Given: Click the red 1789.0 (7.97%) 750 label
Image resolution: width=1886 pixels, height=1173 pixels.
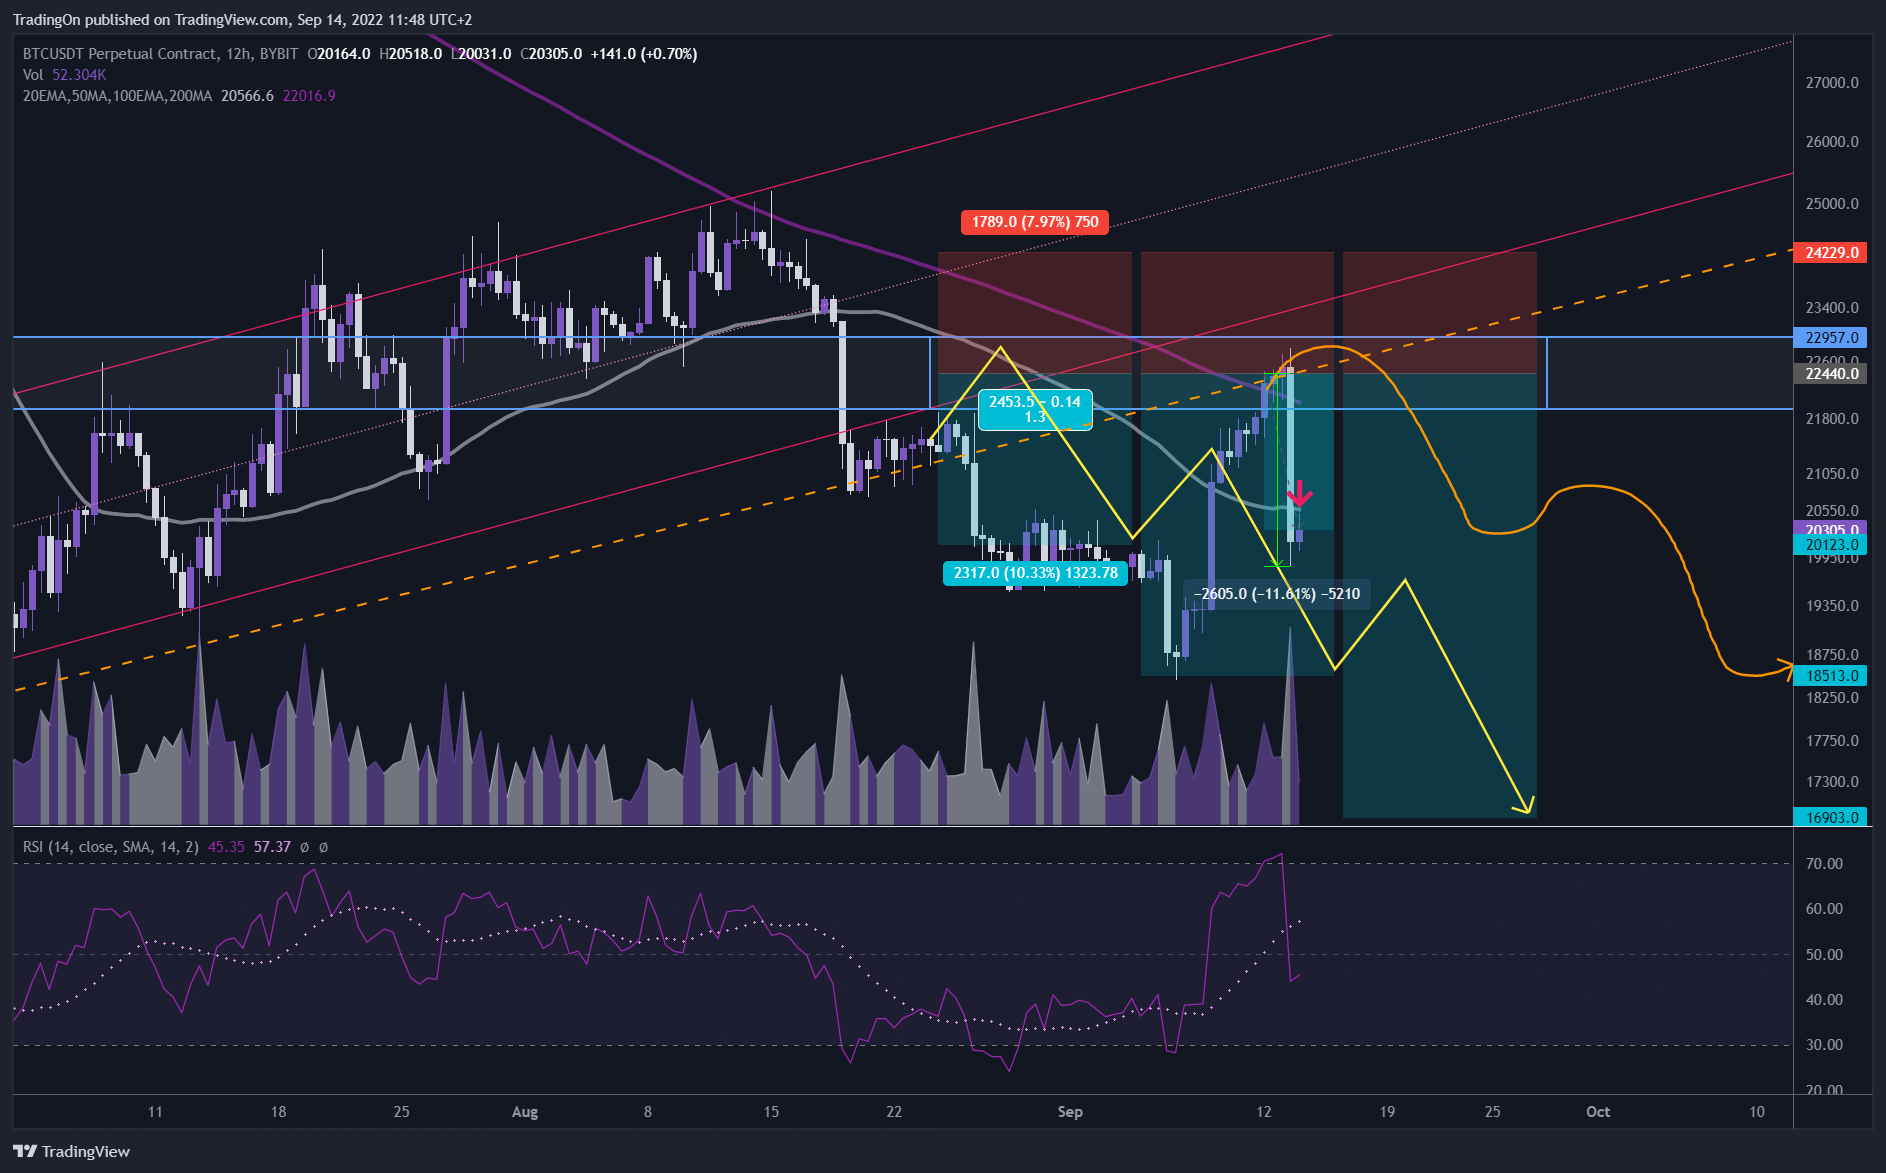Looking at the screenshot, I should click(1035, 222).
